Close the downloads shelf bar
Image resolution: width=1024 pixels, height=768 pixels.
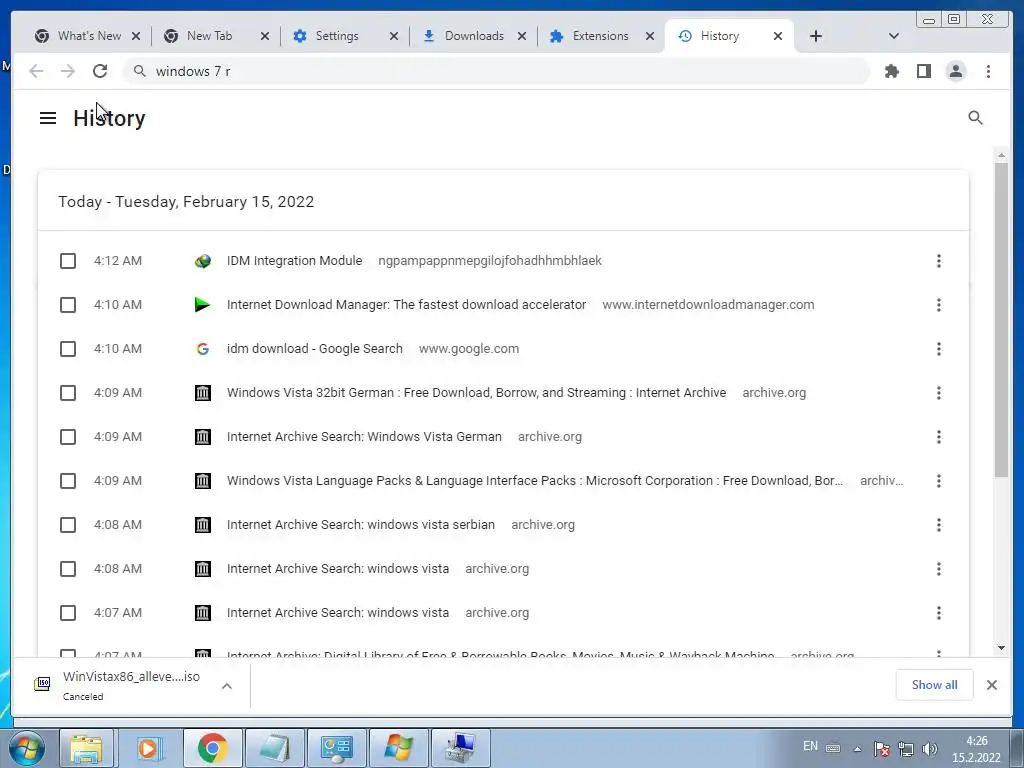[x=991, y=685]
